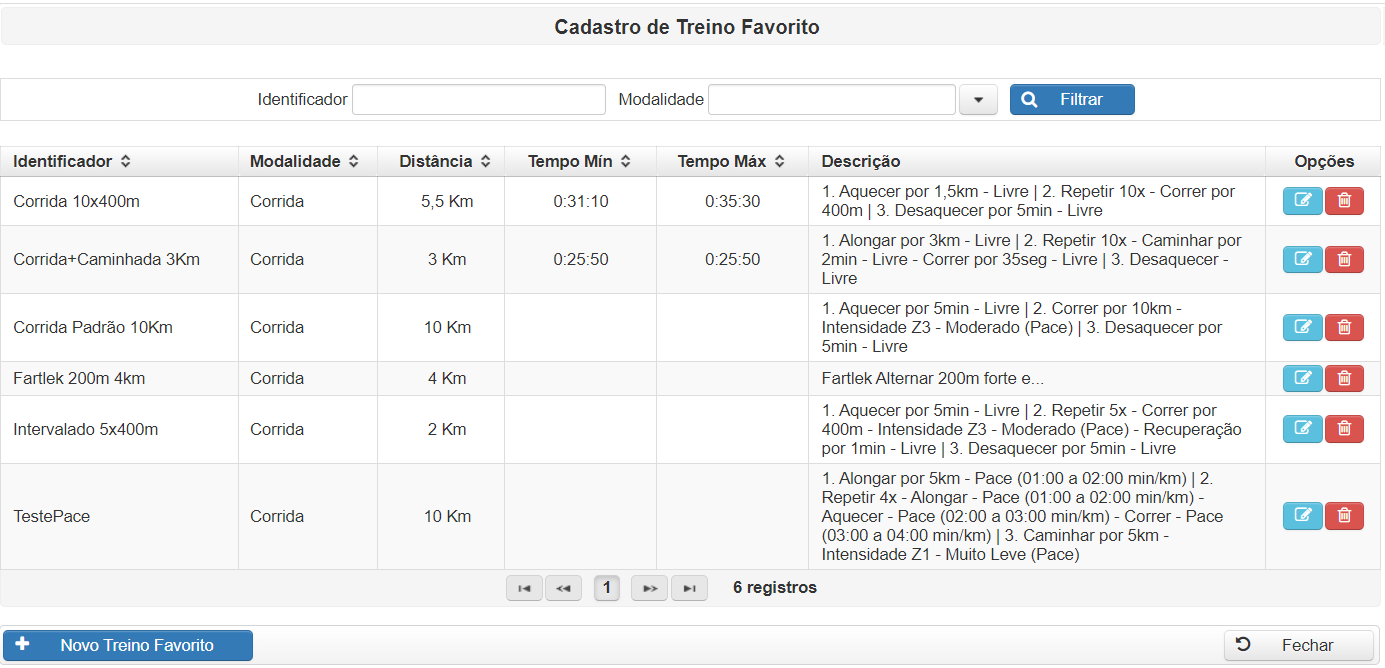The width and height of the screenshot is (1385, 668).
Task: Delete the Intervalado 5x400m workout
Action: coord(1344,429)
